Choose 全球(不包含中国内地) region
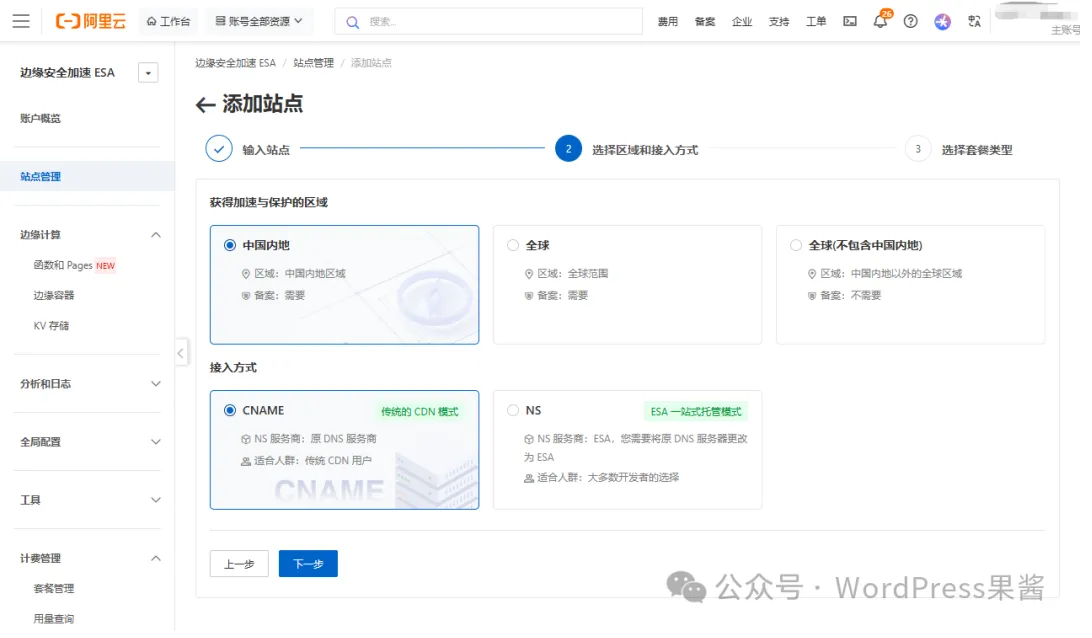The height and width of the screenshot is (638, 1092). [x=796, y=245]
